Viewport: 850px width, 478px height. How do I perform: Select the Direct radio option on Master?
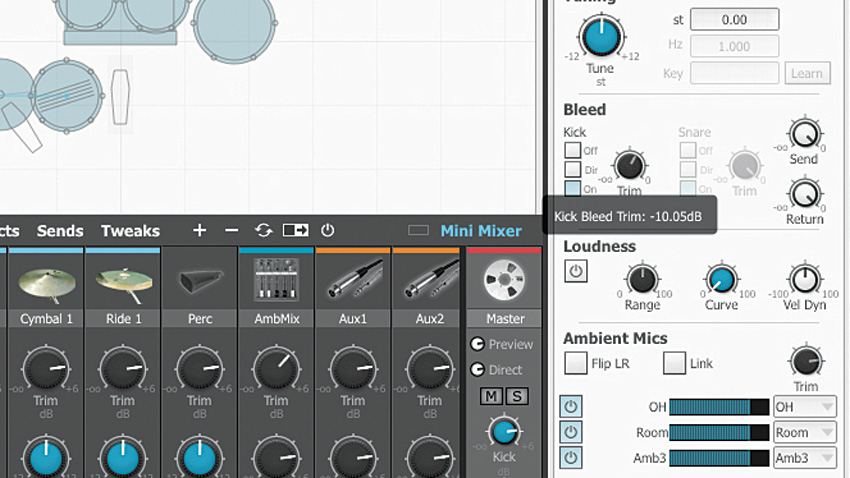pos(477,370)
